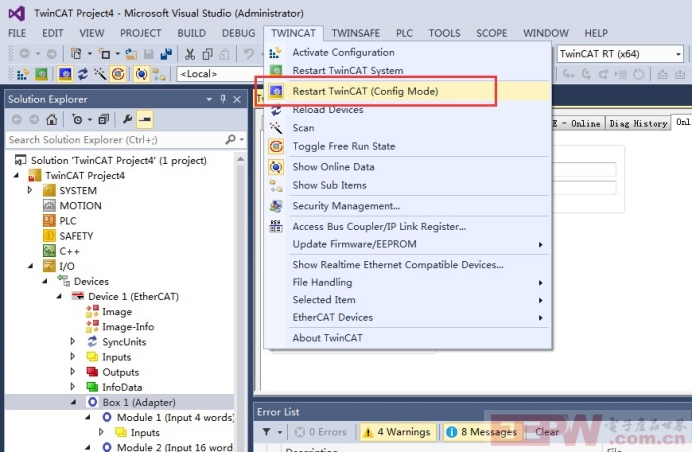692x452 pixels.
Task: Click Activate Configuration toolbar icon
Action: [23, 74]
